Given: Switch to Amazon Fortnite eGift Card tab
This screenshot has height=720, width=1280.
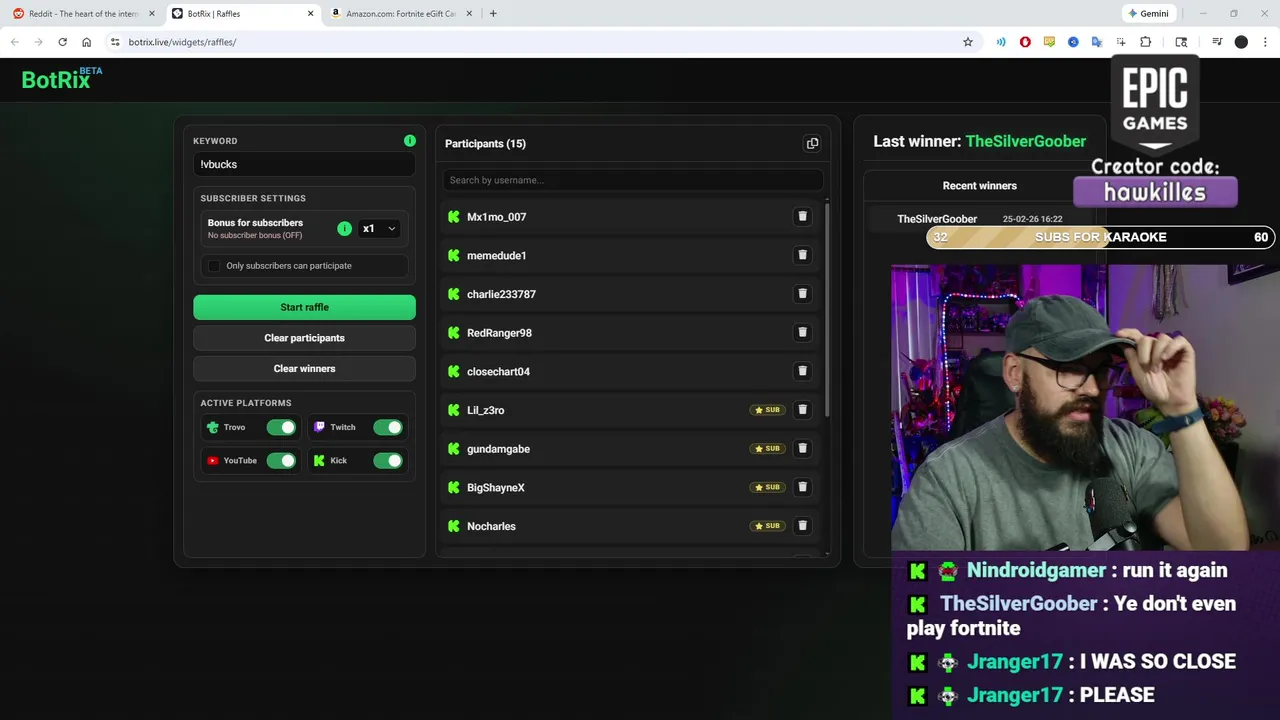Looking at the screenshot, I should click(400, 13).
